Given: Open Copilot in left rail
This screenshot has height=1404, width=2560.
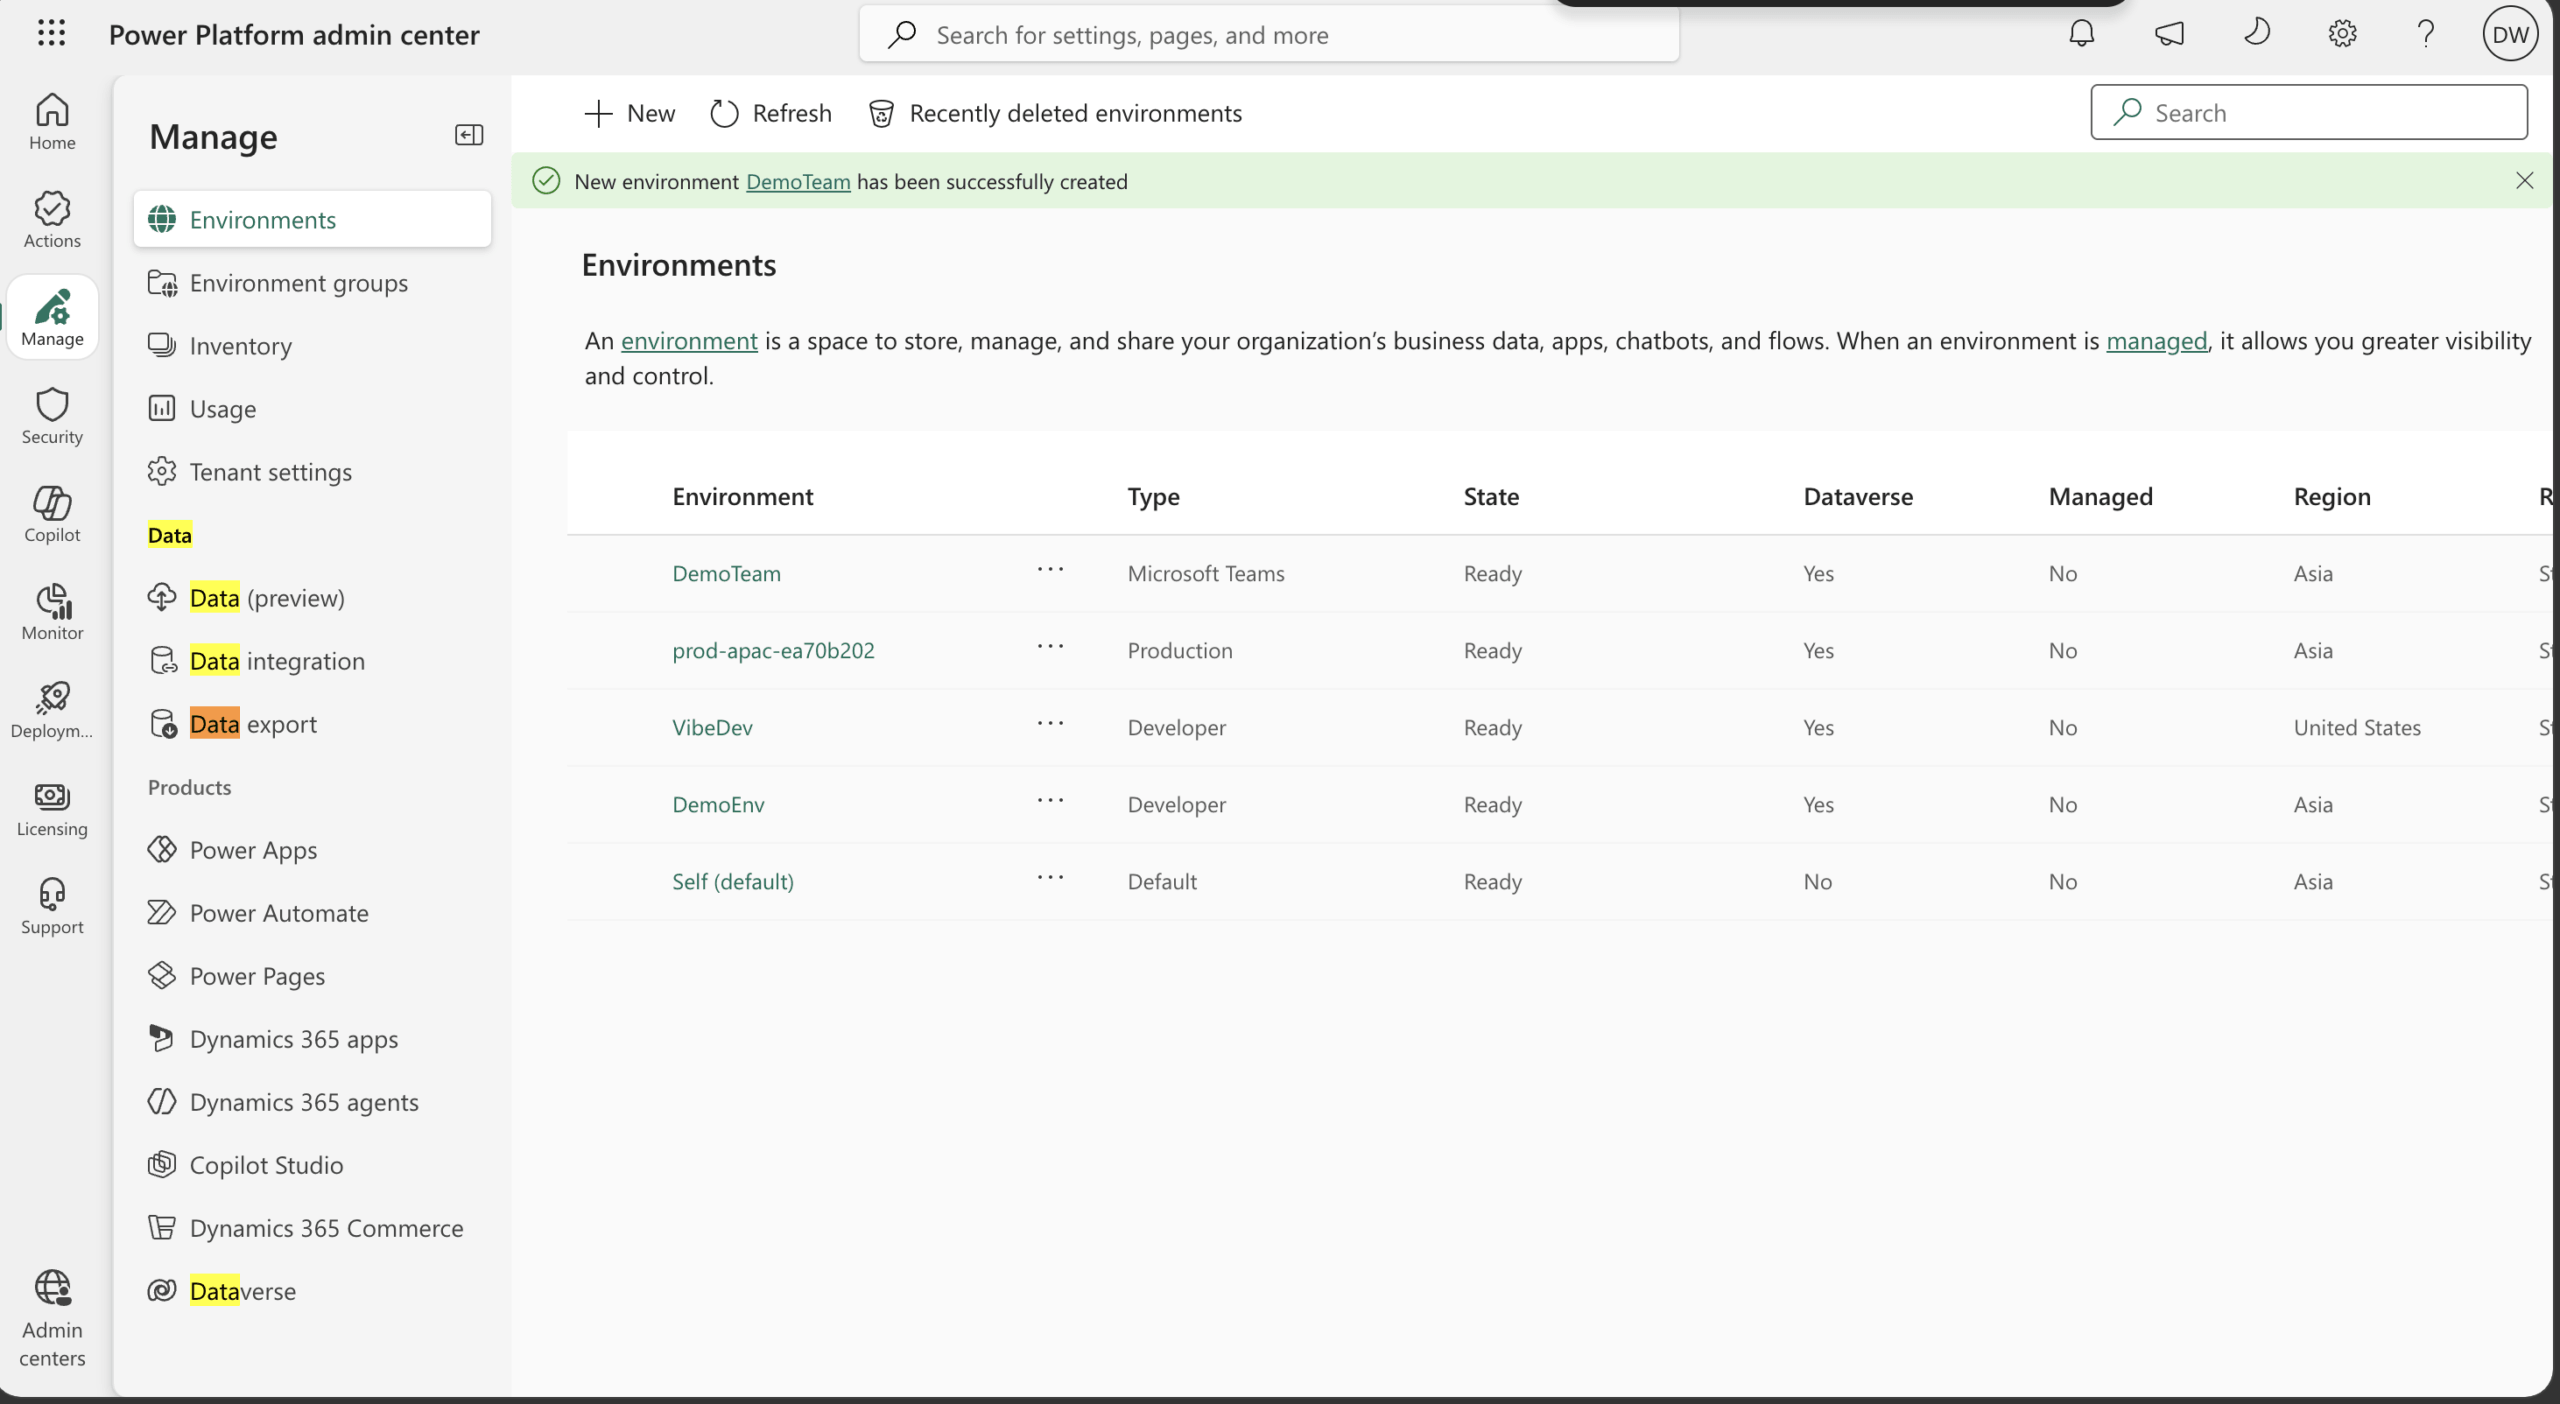Looking at the screenshot, I should coord(52,514).
